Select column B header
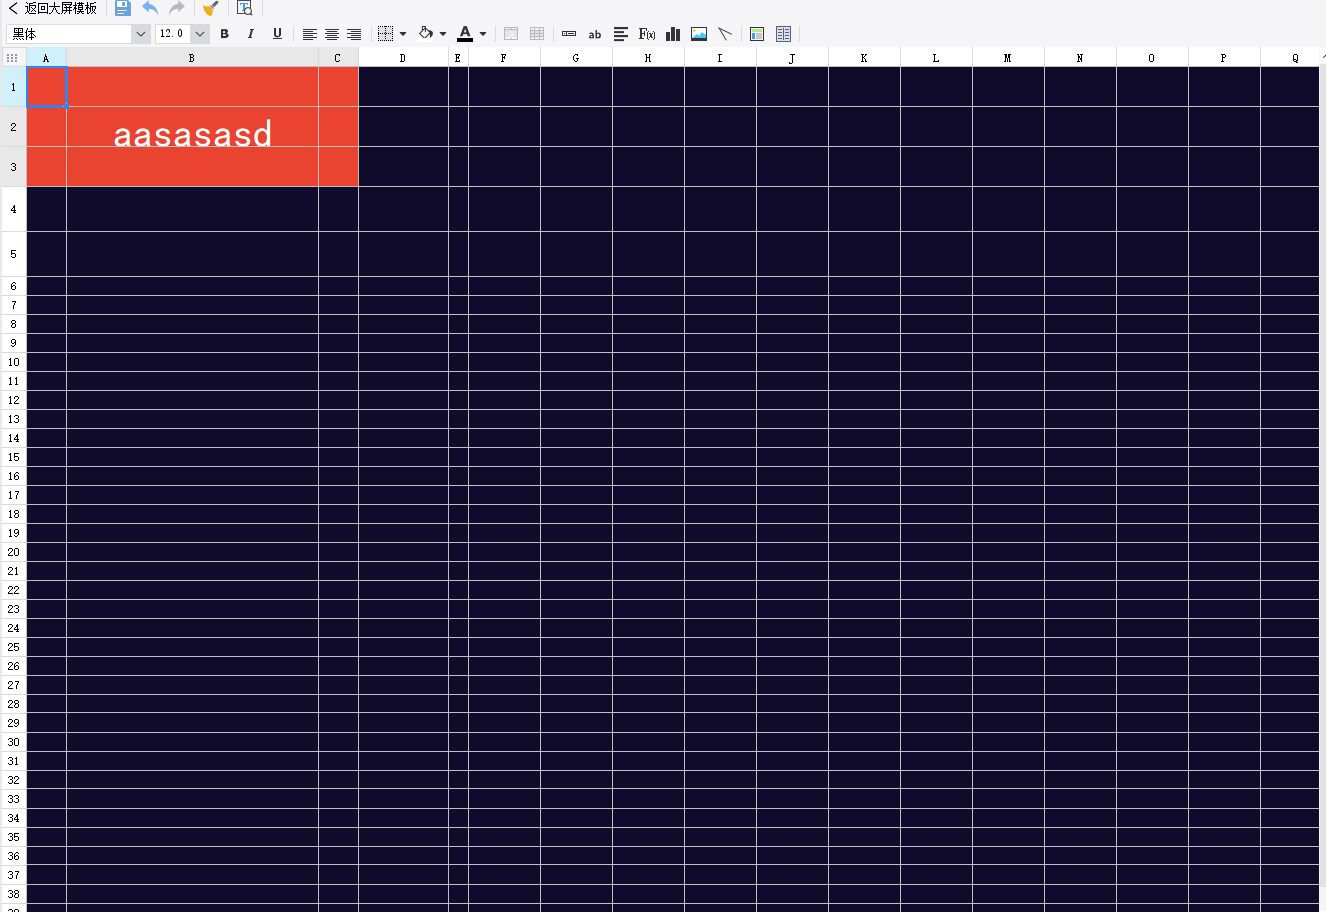Image resolution: width=1326 pixels, height=912 pixels. tap(192, 58)
